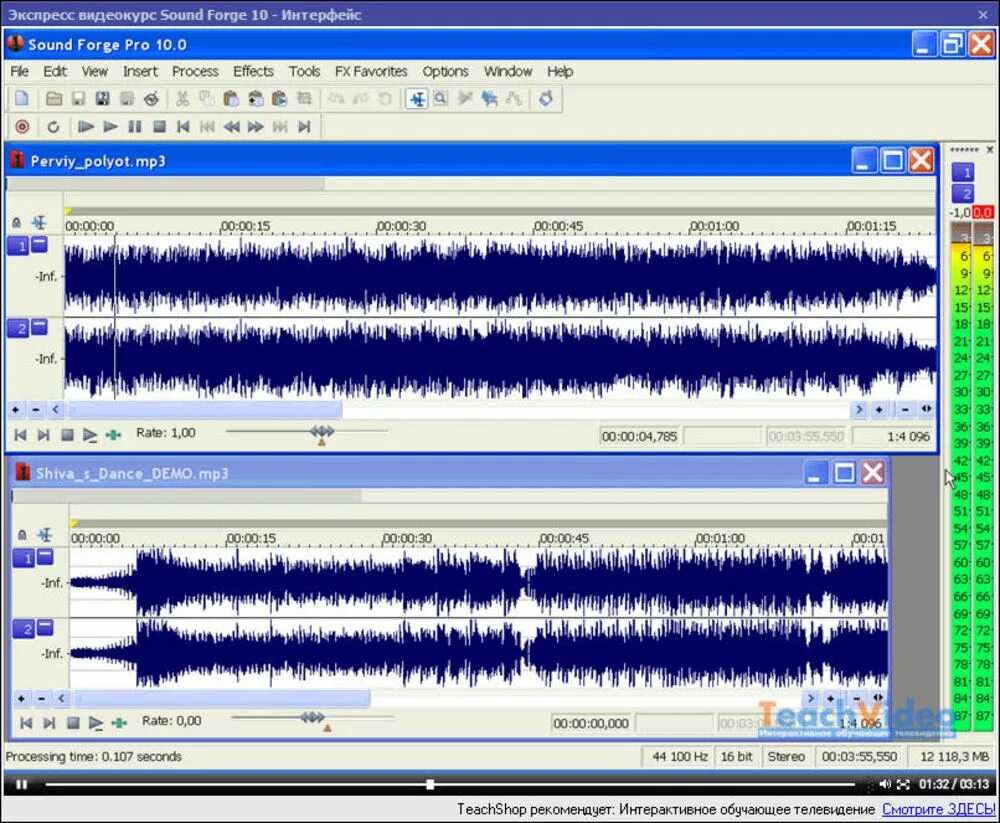The height and width of the screenshot is (823, 1000).
Task: Click Stop button in Shiva_s_Dance window
Action: 73,723
